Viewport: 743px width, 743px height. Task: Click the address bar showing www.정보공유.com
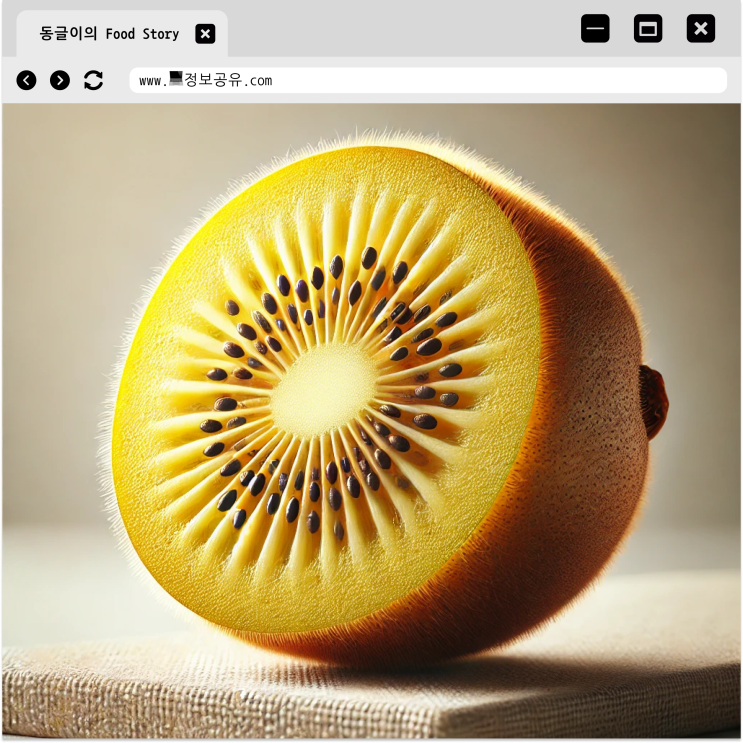click(x=428, y=80)
